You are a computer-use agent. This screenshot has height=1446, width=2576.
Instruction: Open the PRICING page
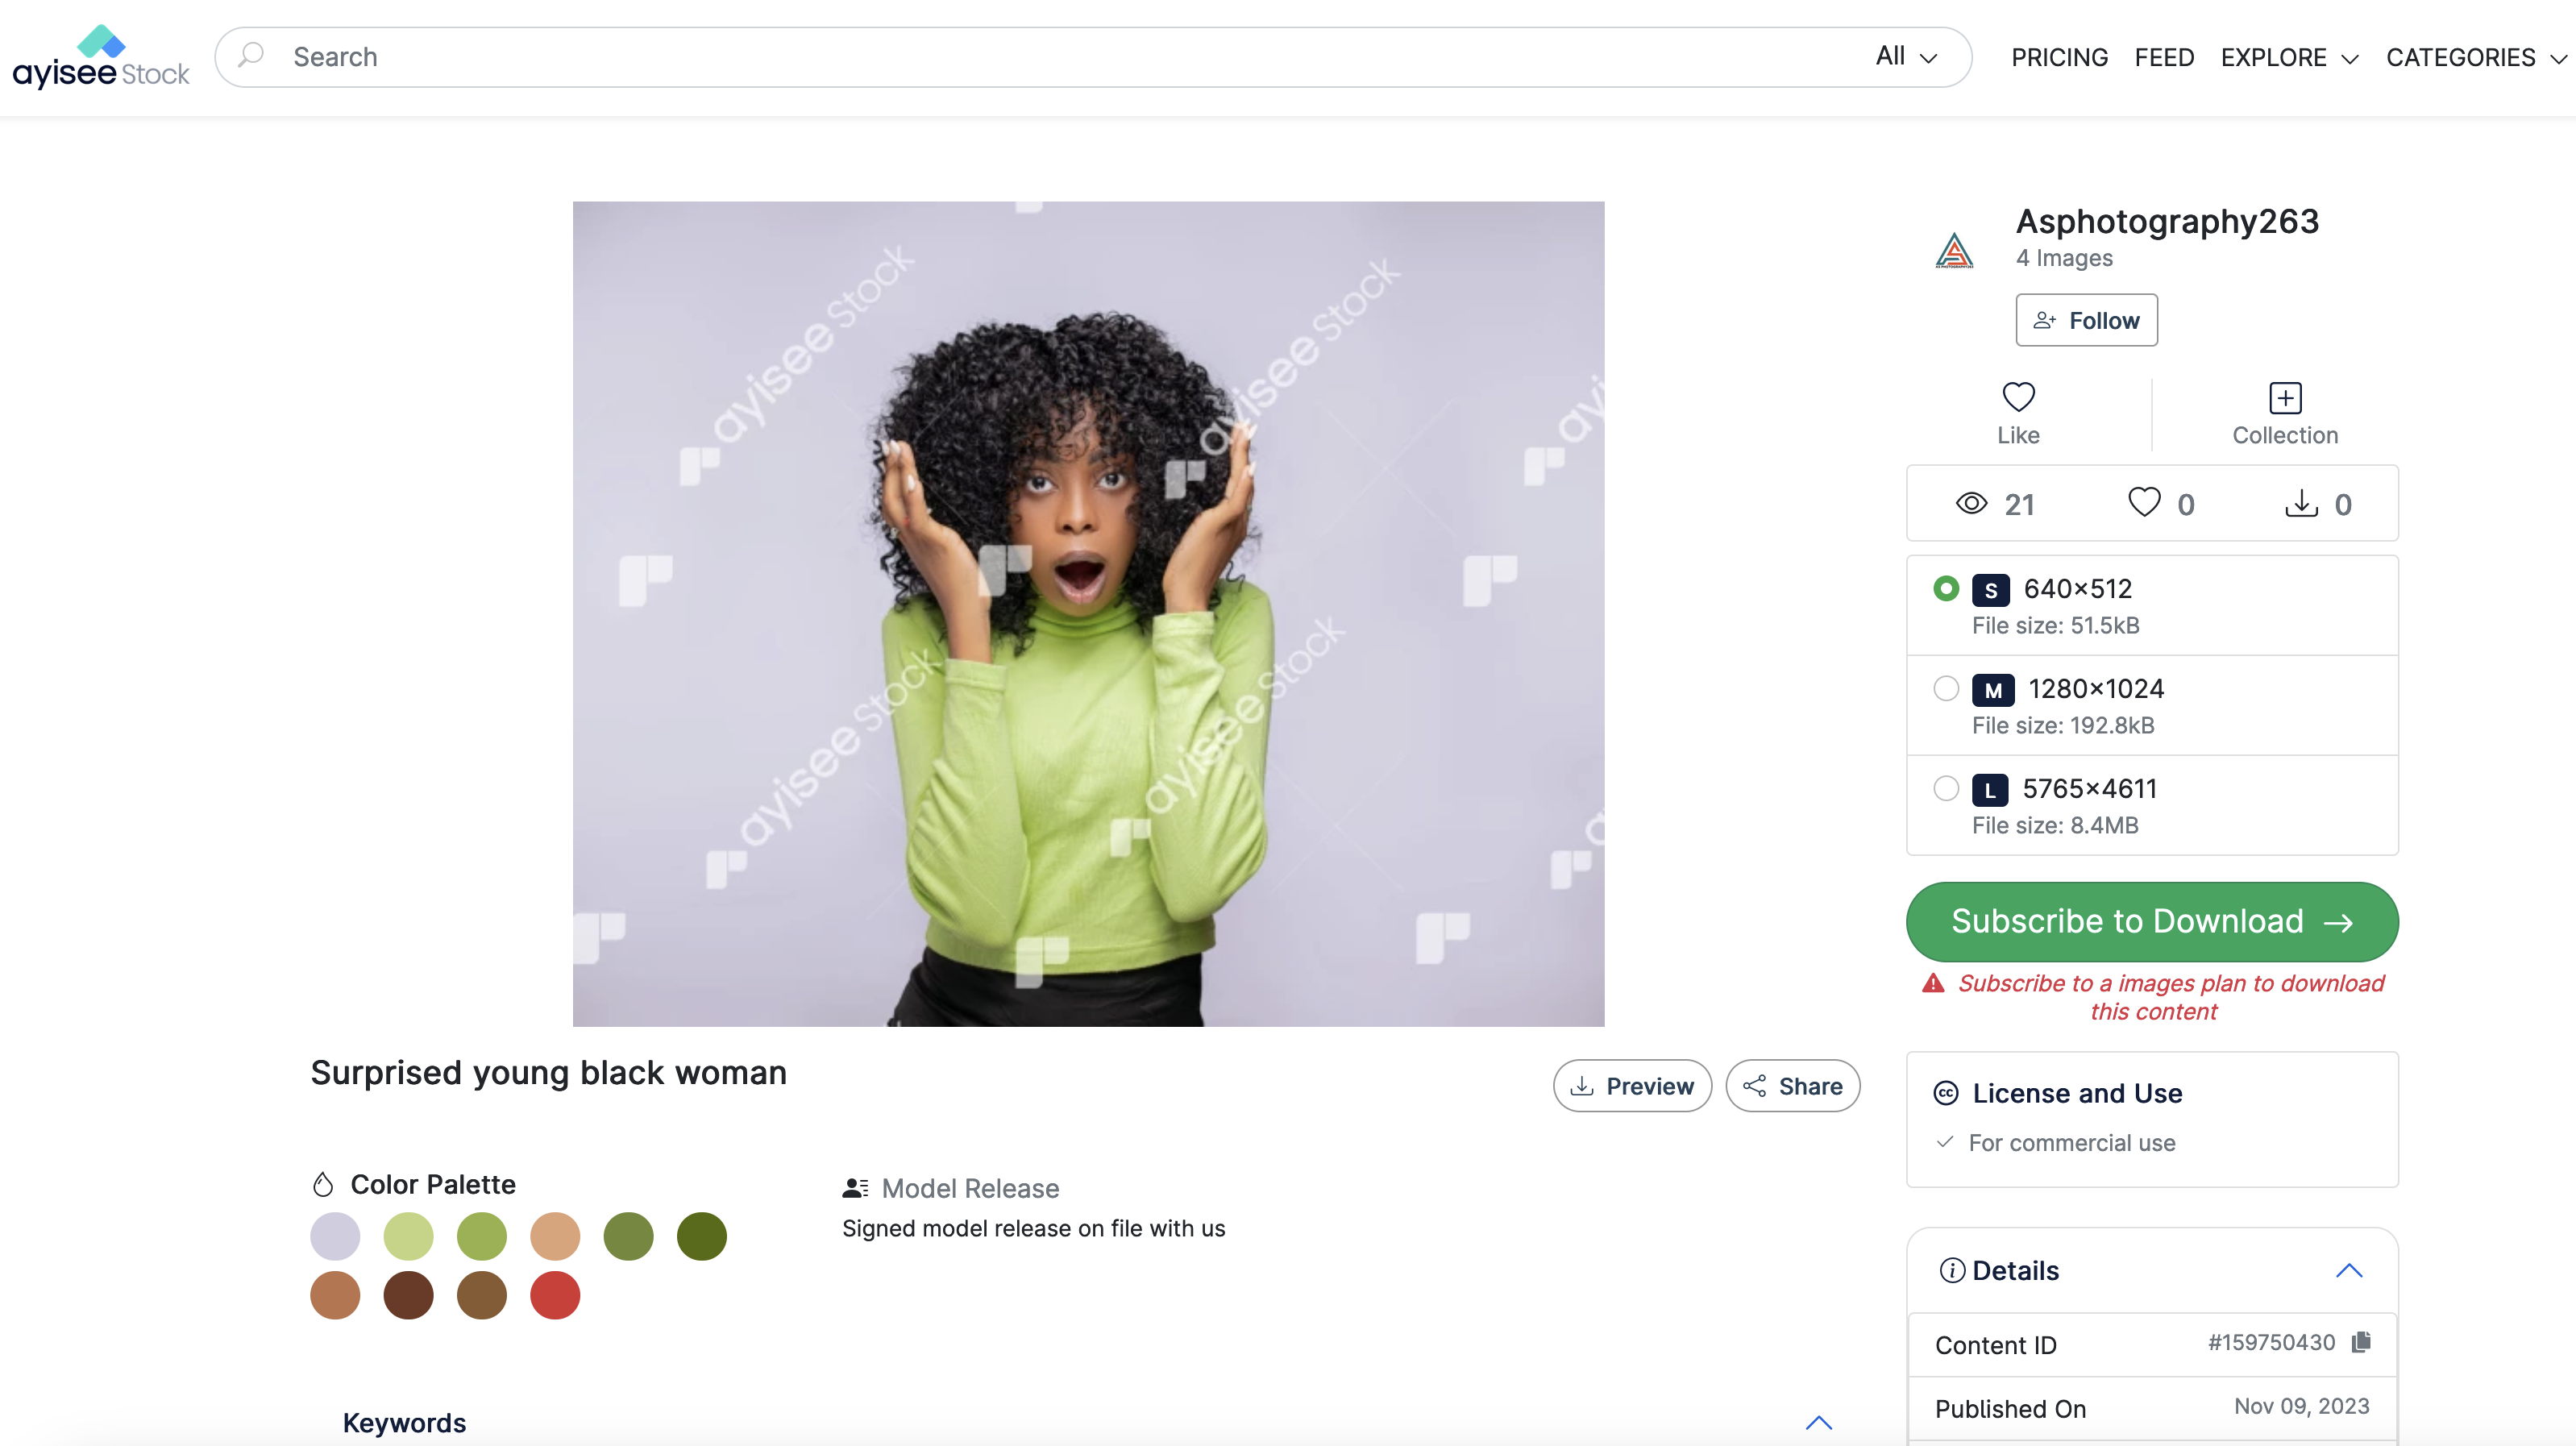point(2059,58)
